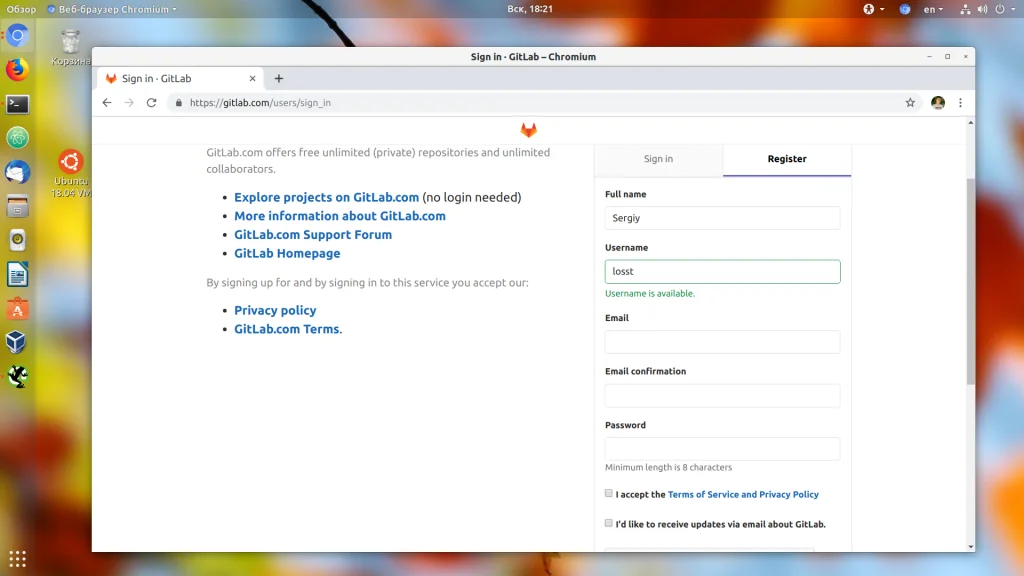Open a new browser tab
This screenshot has width=1024, height=576.
coord(279,78)
